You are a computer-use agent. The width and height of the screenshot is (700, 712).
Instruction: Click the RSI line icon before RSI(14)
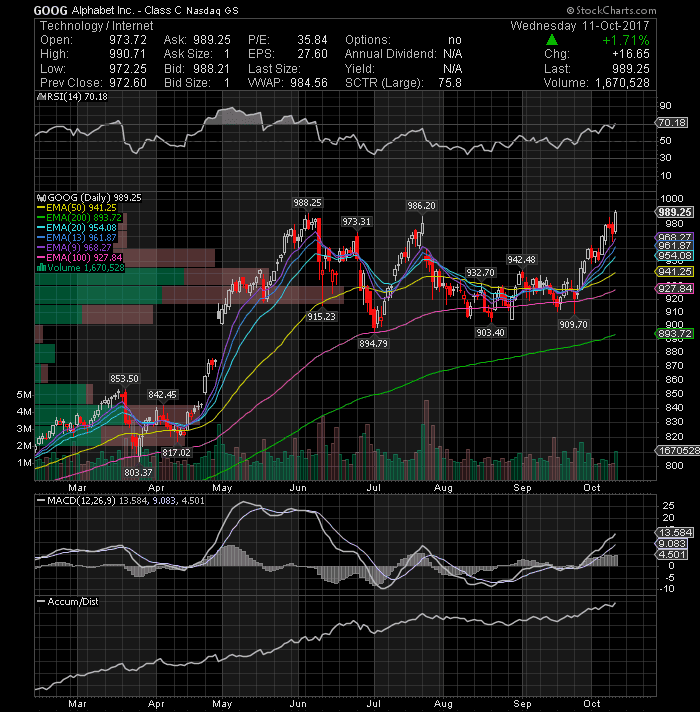pos(40,96)
